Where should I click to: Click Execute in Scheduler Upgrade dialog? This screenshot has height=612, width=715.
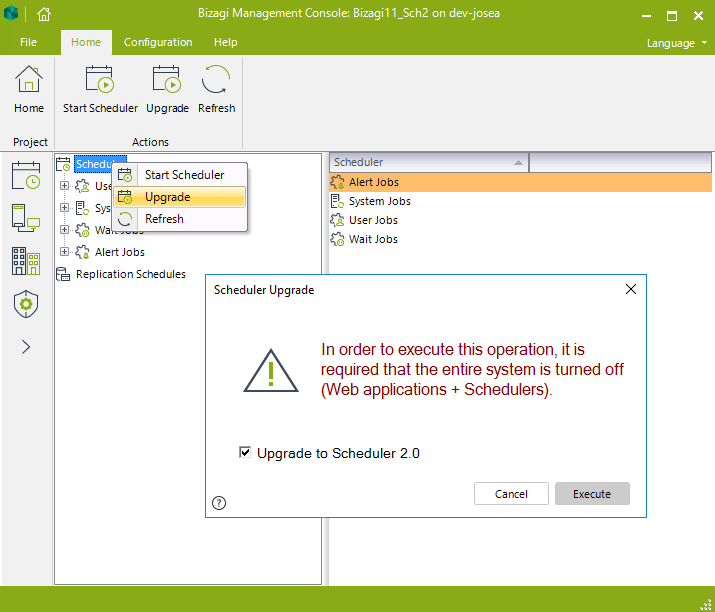tap(592, 494)
